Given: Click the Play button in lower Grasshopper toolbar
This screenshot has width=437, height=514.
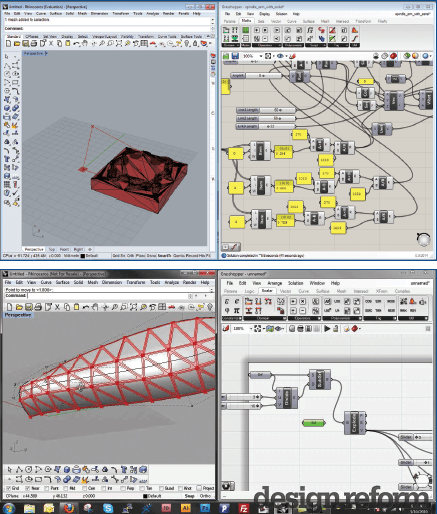Looking at the screenshot, I should pyautogui.click(x=327, y=329).
